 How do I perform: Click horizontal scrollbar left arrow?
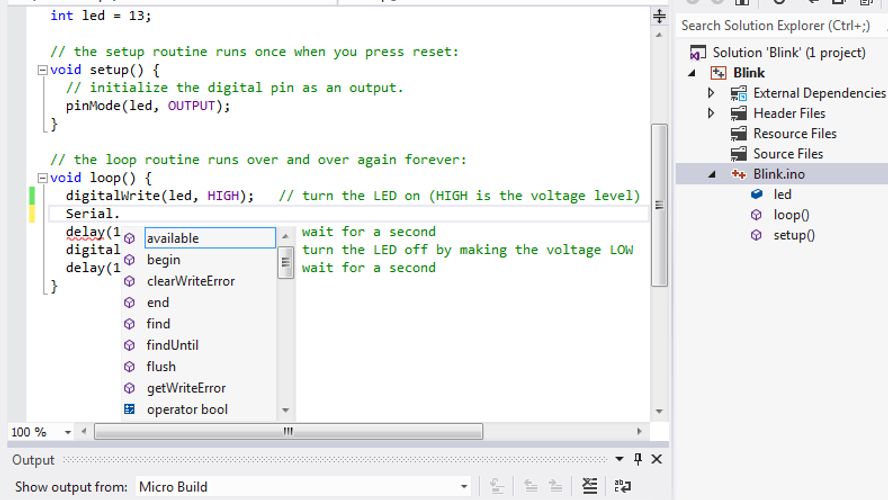click(84, 431)
